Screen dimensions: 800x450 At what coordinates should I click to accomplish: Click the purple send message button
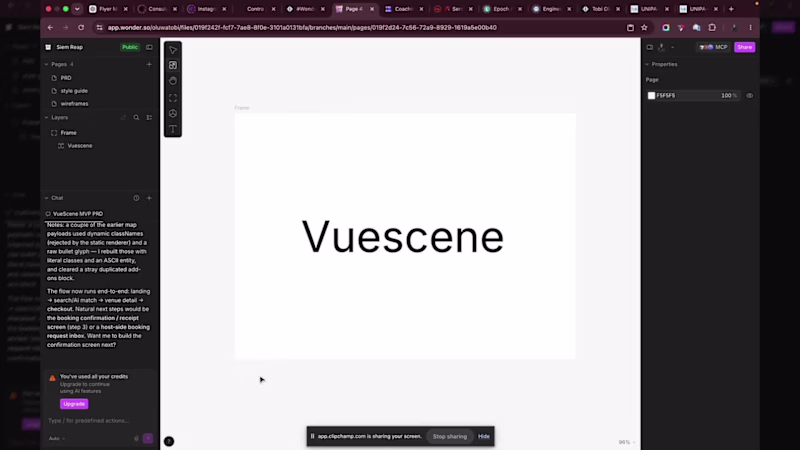point(148,438)
